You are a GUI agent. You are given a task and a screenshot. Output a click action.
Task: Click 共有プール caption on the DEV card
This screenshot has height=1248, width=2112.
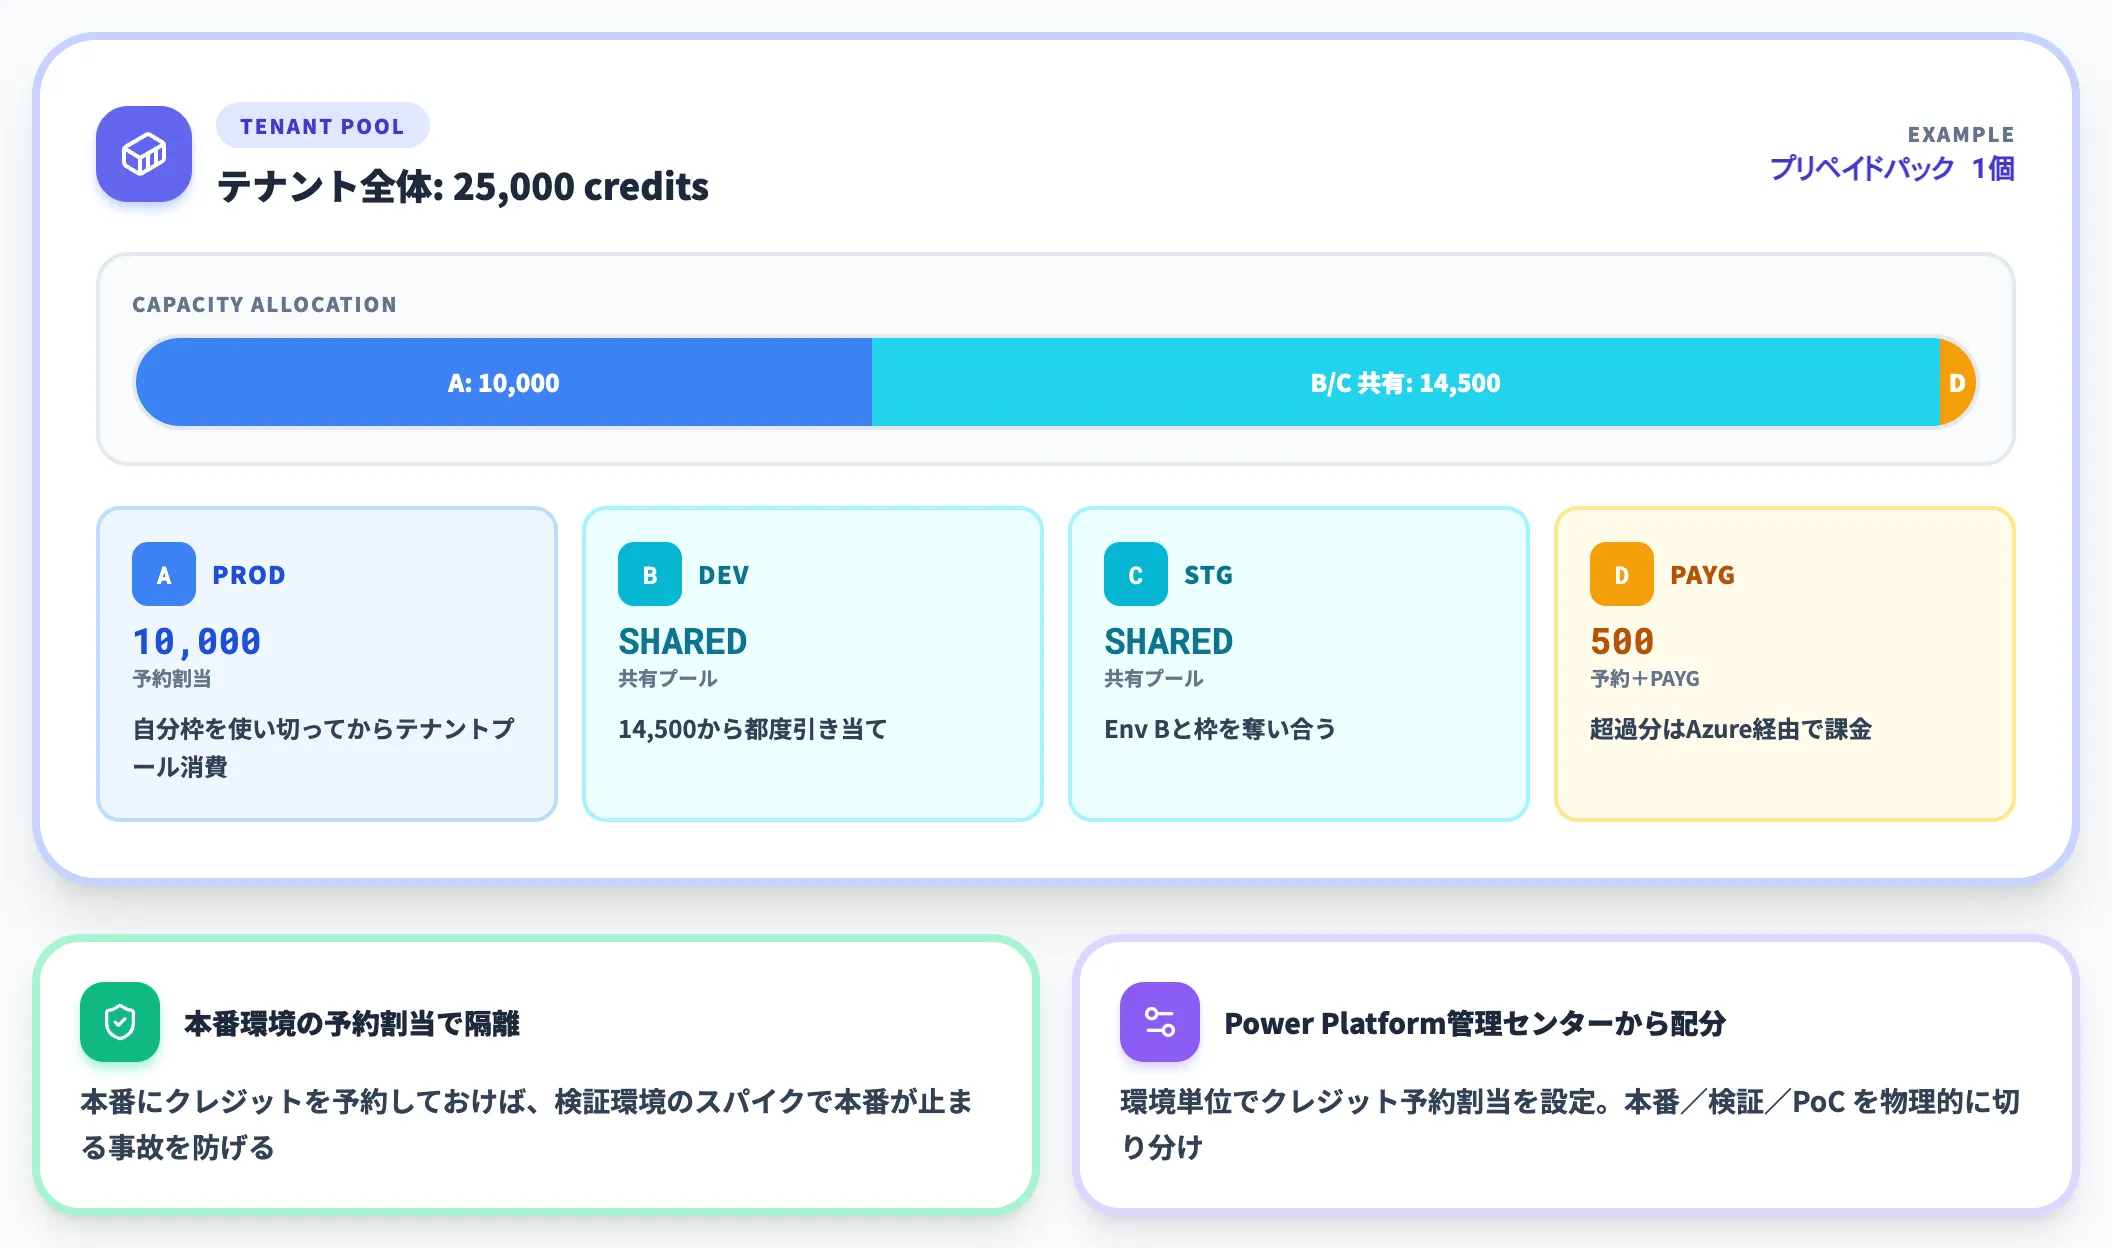click(x=667, y=678)
